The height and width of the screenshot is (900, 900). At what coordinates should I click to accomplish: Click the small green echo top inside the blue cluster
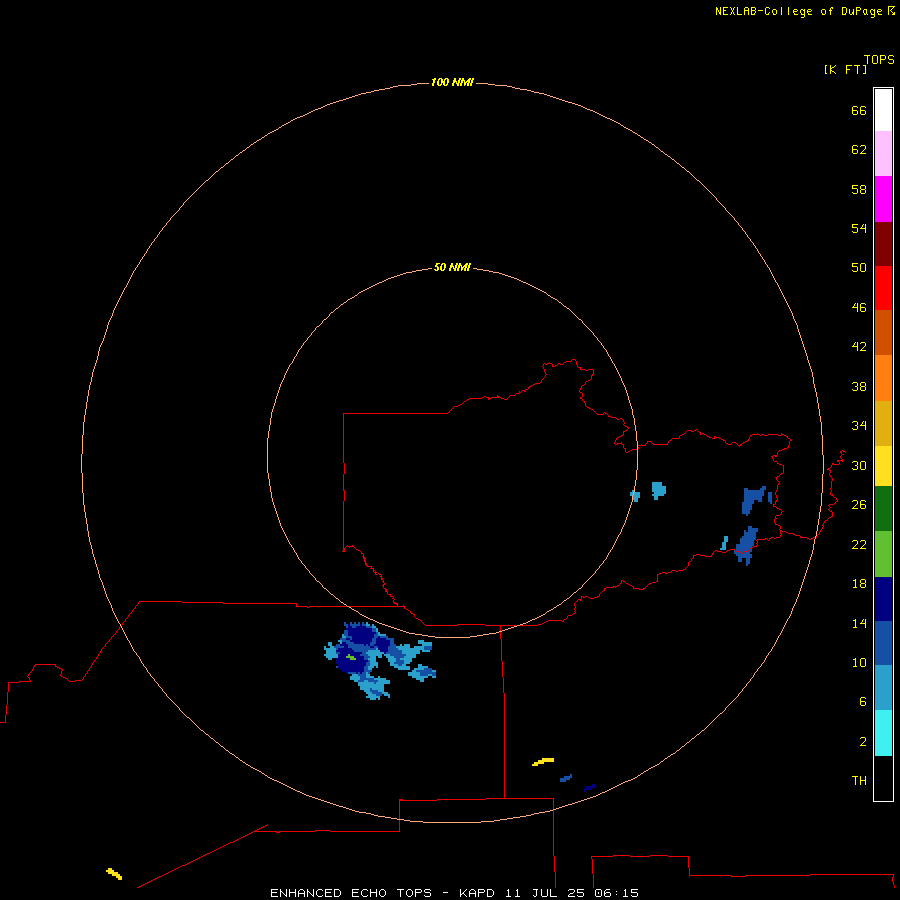350,657
